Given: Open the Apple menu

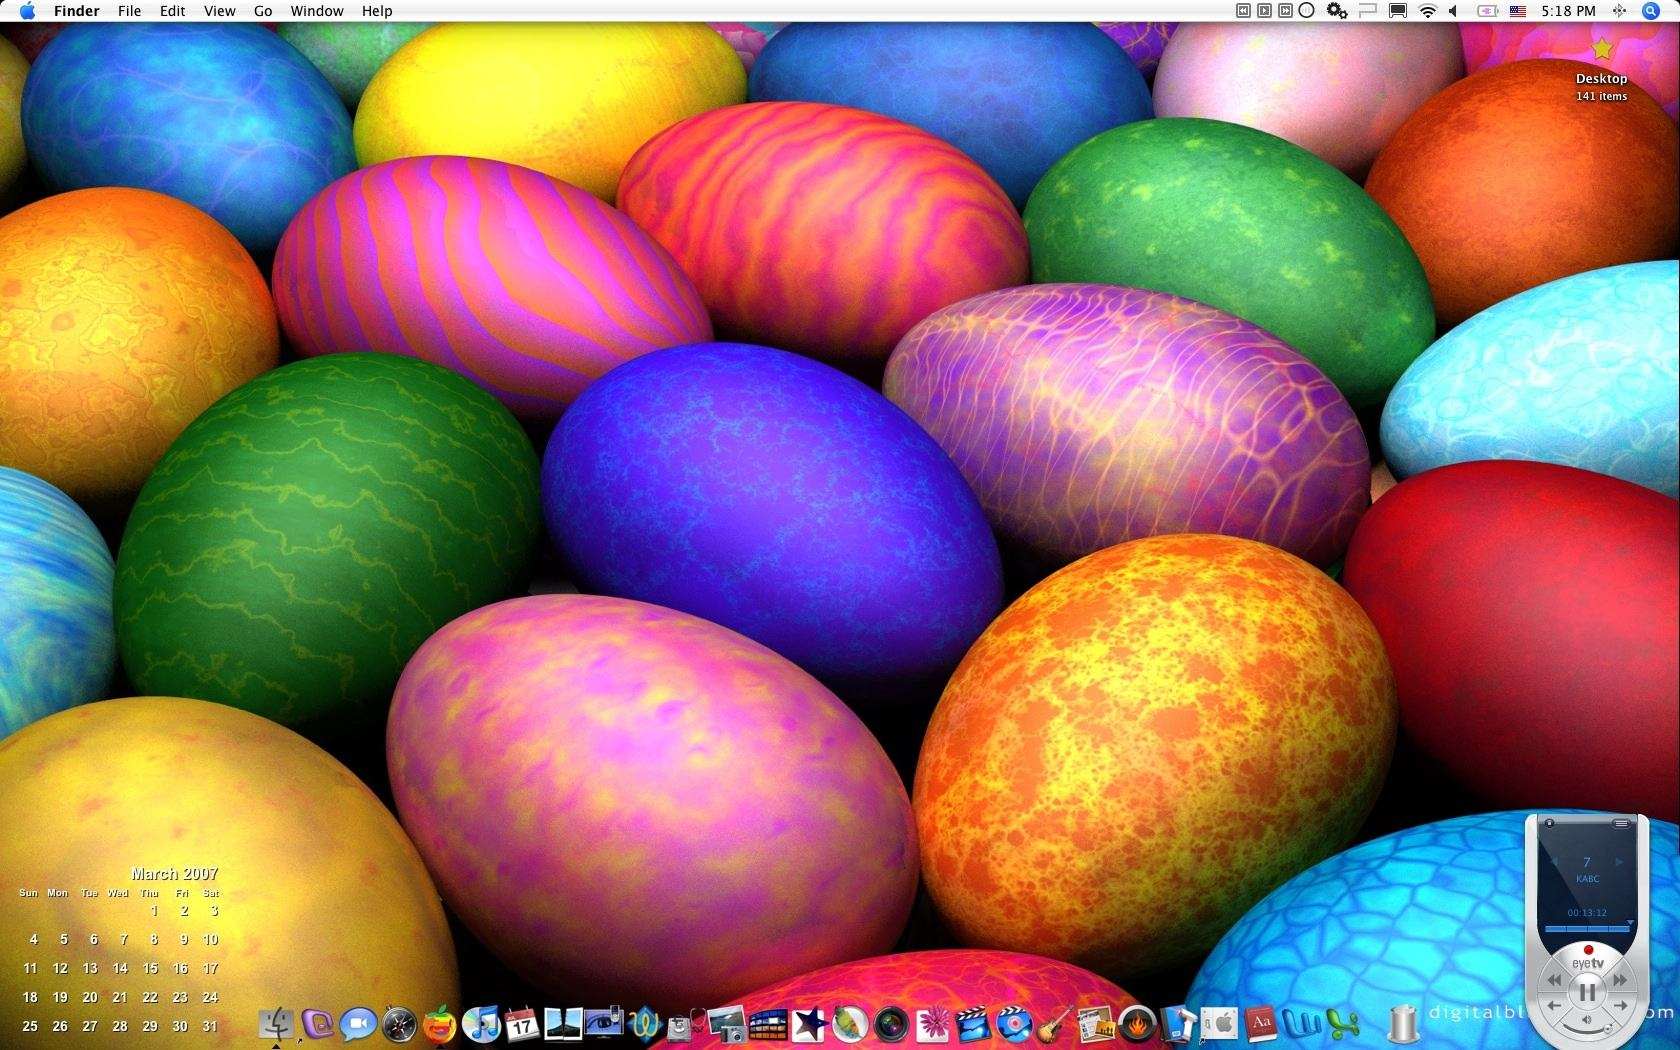Looking at the screenshot, I should 27,11.
